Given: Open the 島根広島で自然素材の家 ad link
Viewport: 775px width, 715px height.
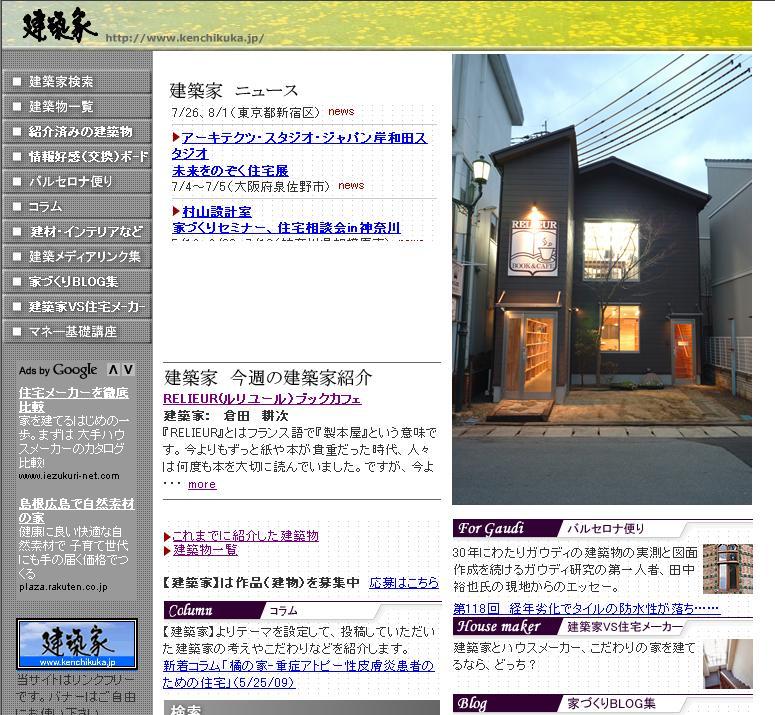Looking at the screenshot, I should [77, 510].
